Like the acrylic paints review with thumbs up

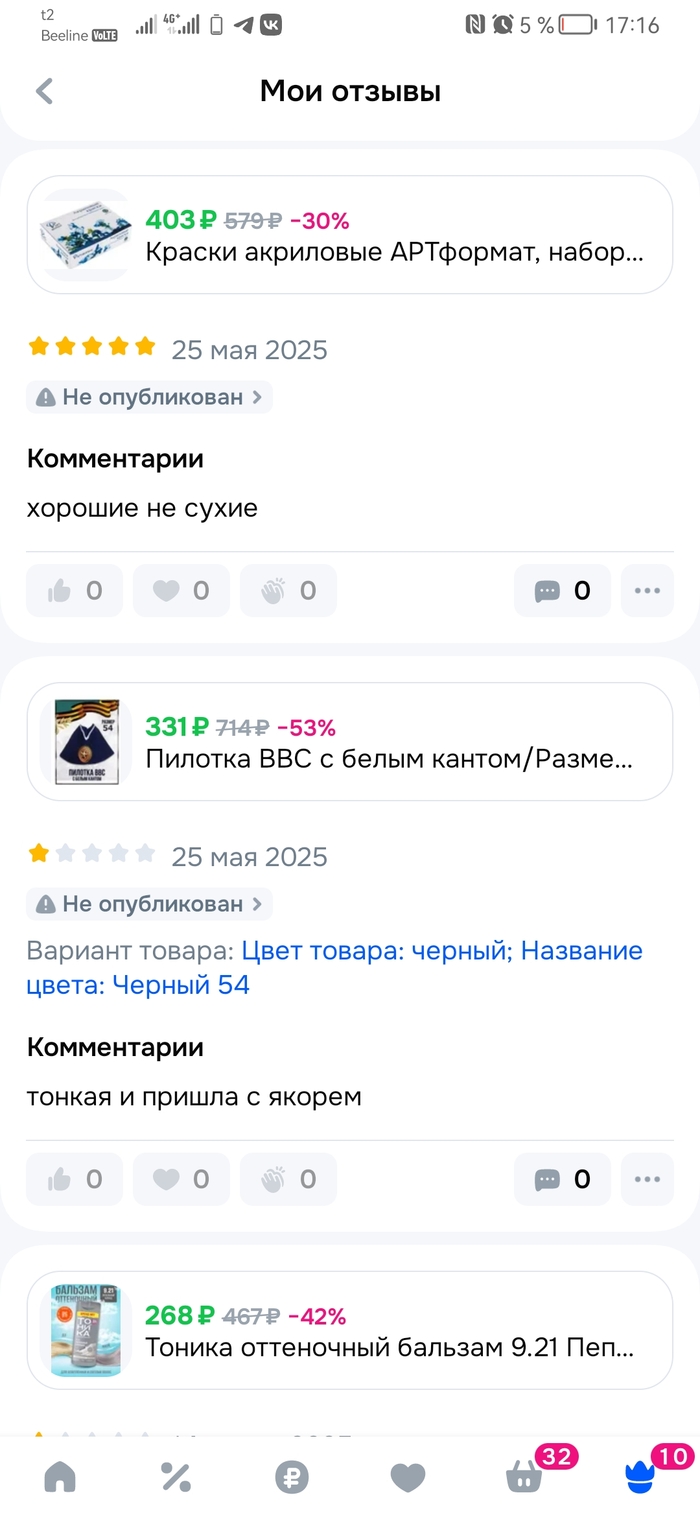(75, 591)
